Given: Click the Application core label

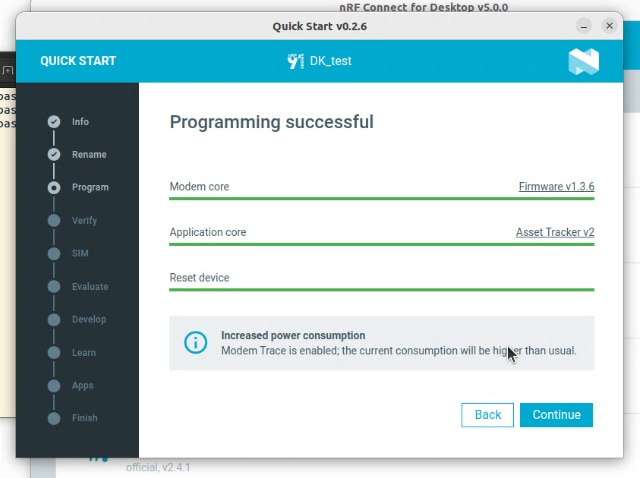Looking at the screenshot, I should pyautogui.click(x=208, y=232).
